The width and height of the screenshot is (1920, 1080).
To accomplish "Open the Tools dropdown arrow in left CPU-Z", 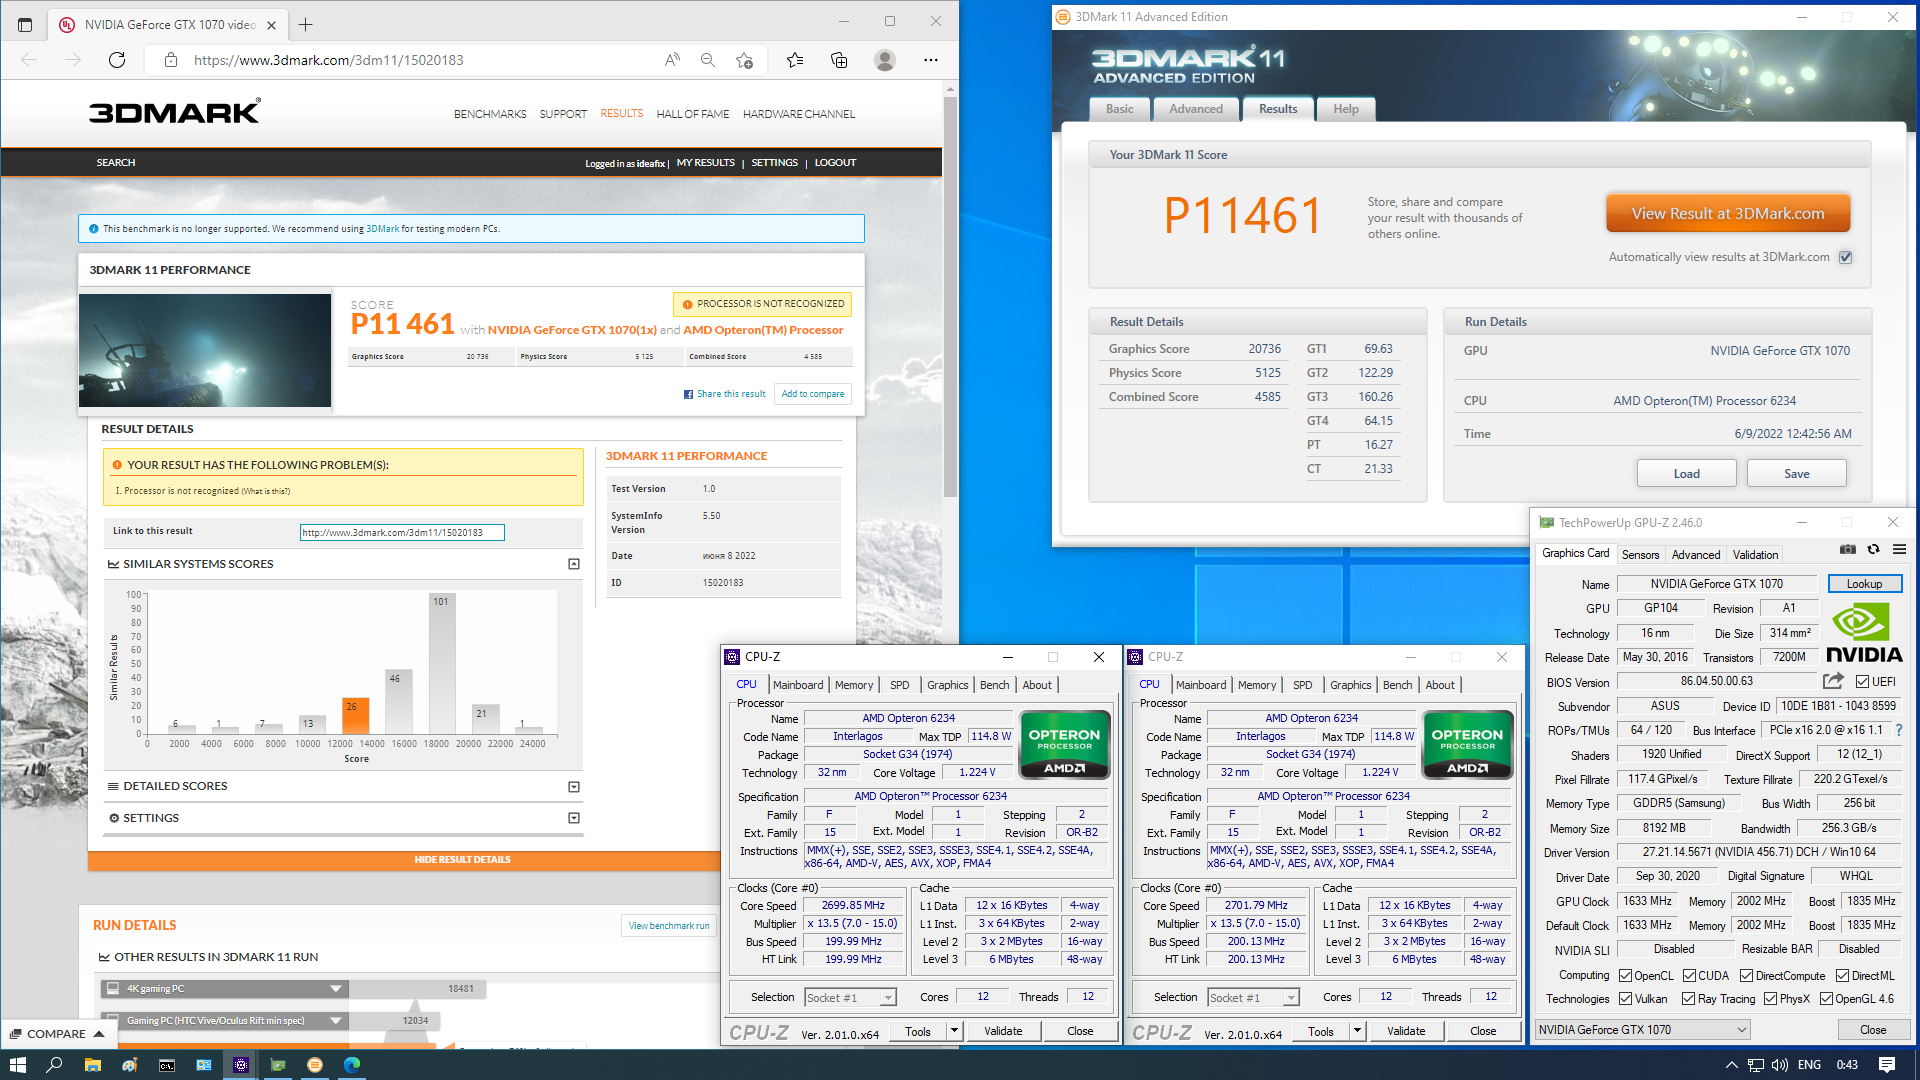I will [x=954, y=1031].
